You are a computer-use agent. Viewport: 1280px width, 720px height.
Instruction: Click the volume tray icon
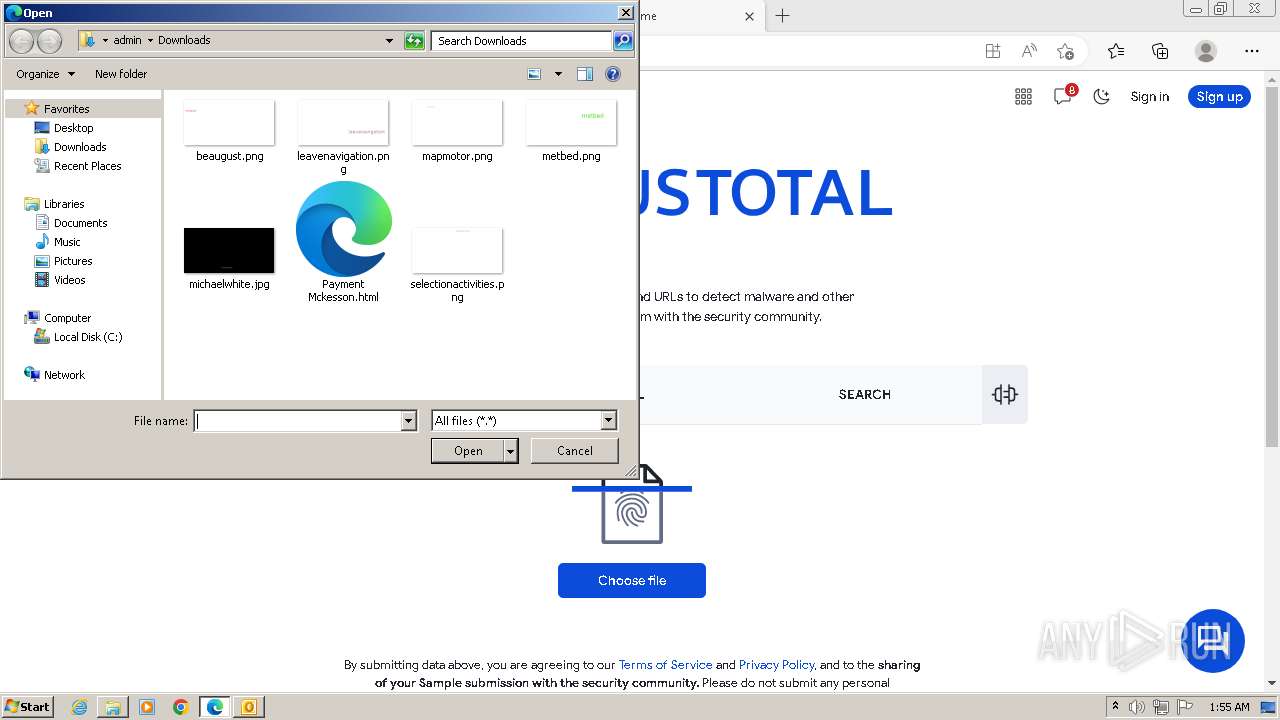pos(1137,707)
